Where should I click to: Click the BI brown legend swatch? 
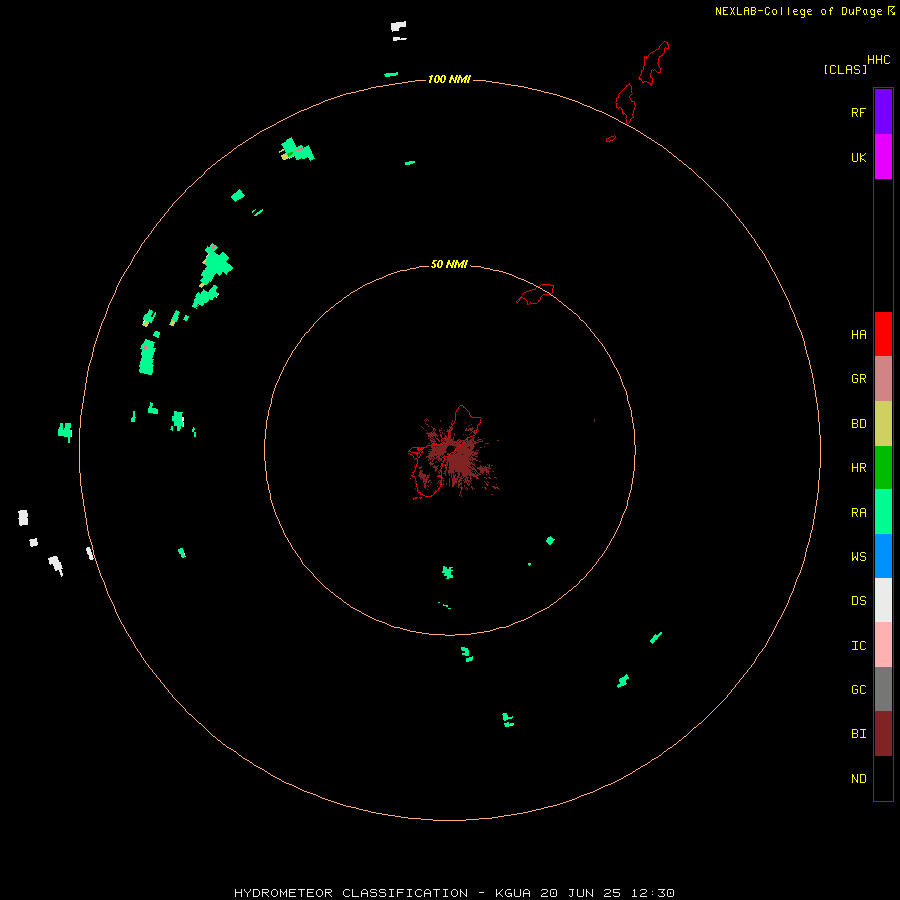[x=883, y=734]
